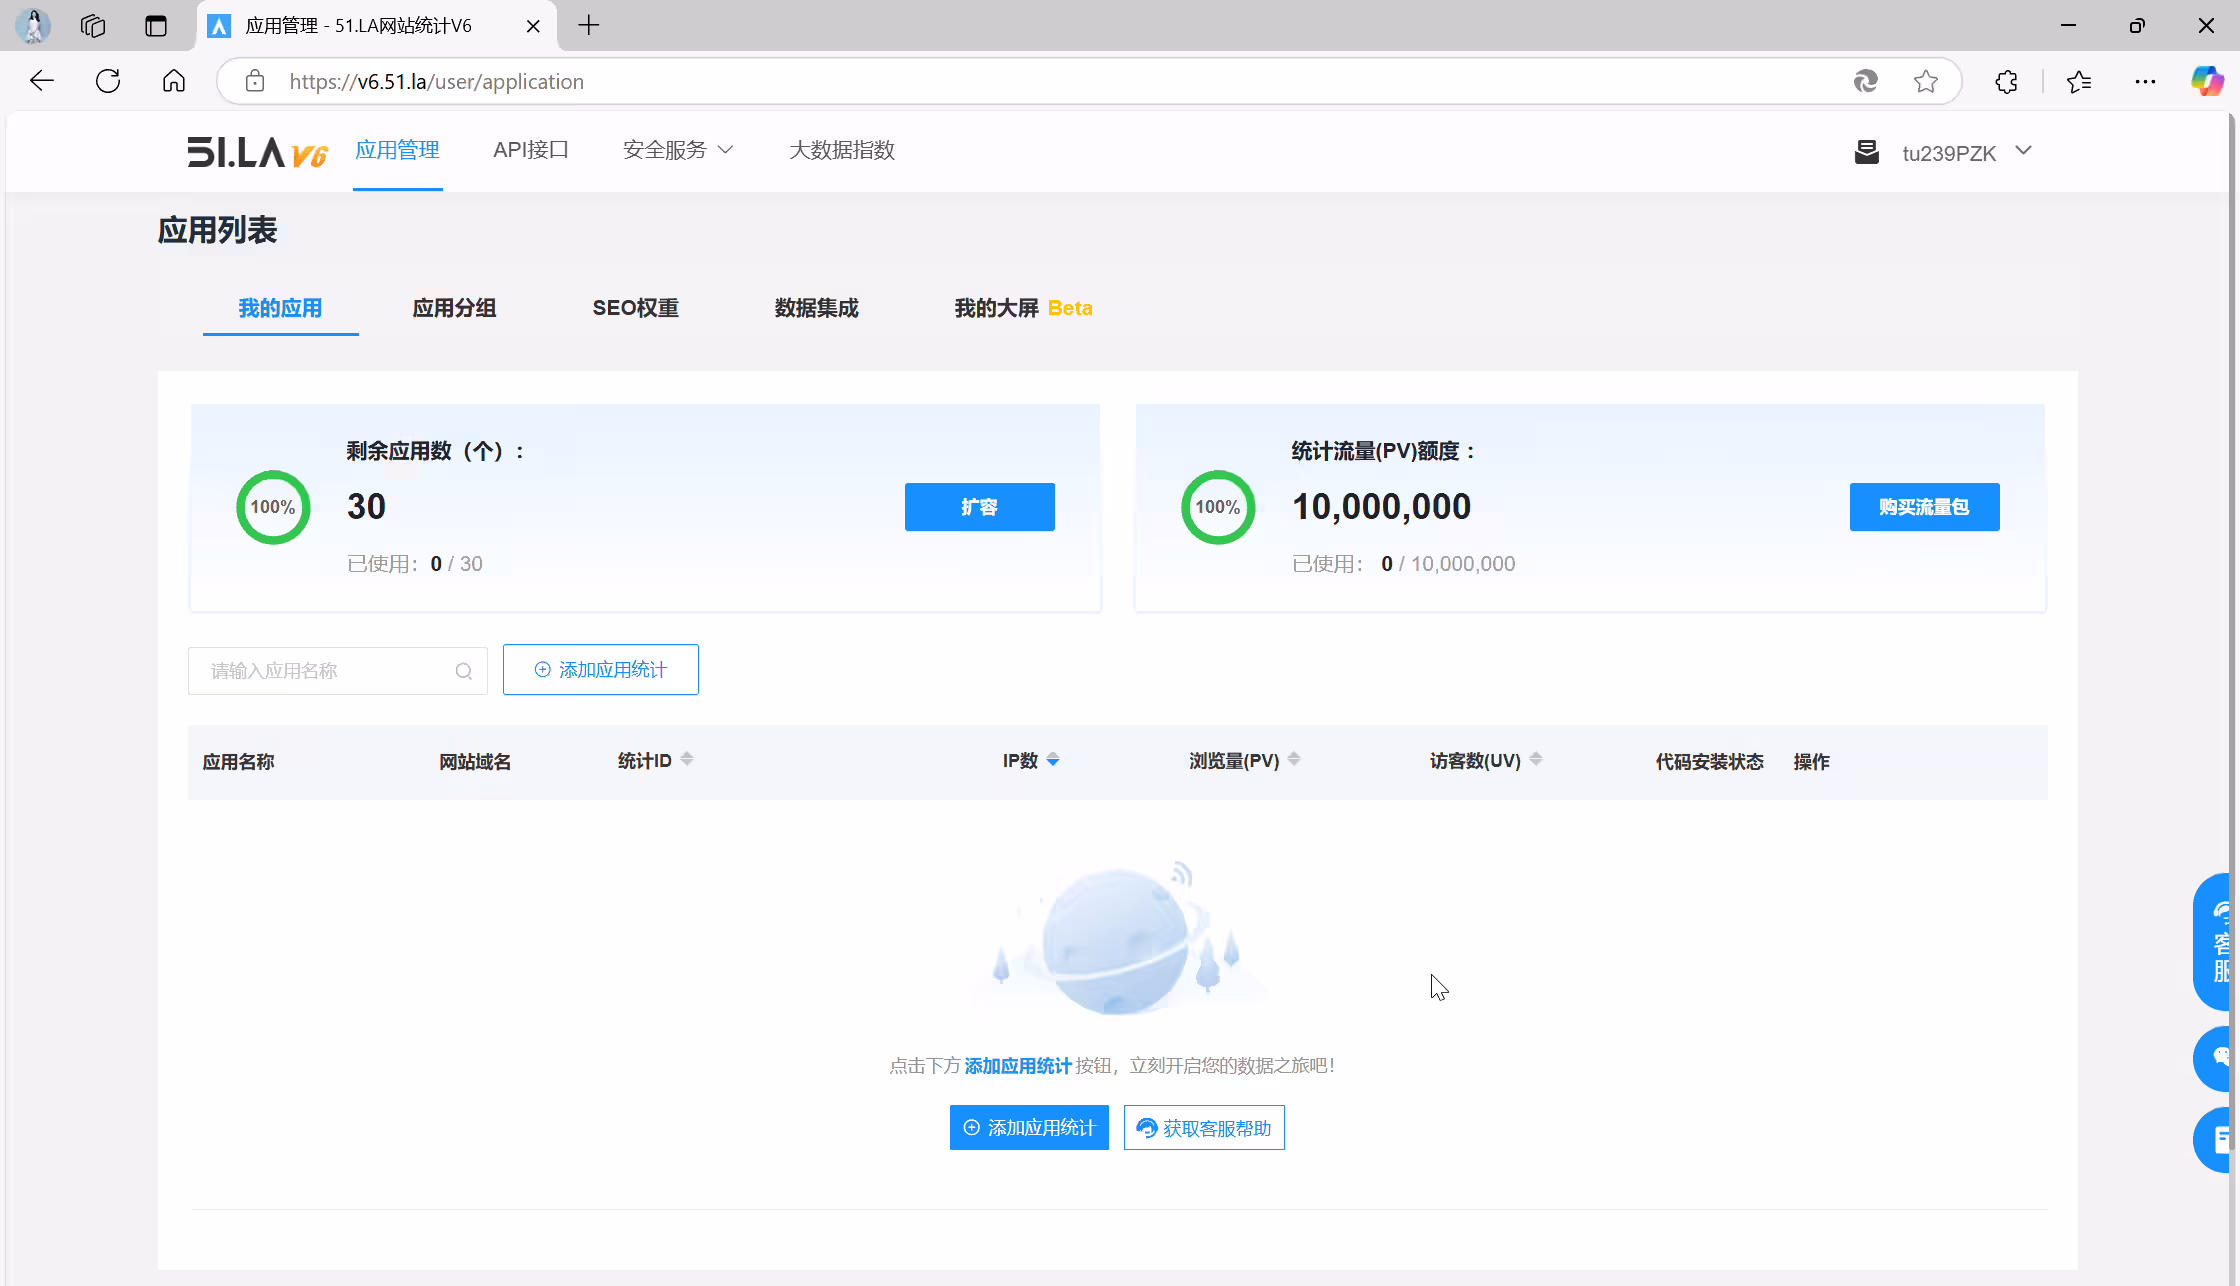
Task: Switch to the 我的应用 tab
Action: (x=280, y=308)
